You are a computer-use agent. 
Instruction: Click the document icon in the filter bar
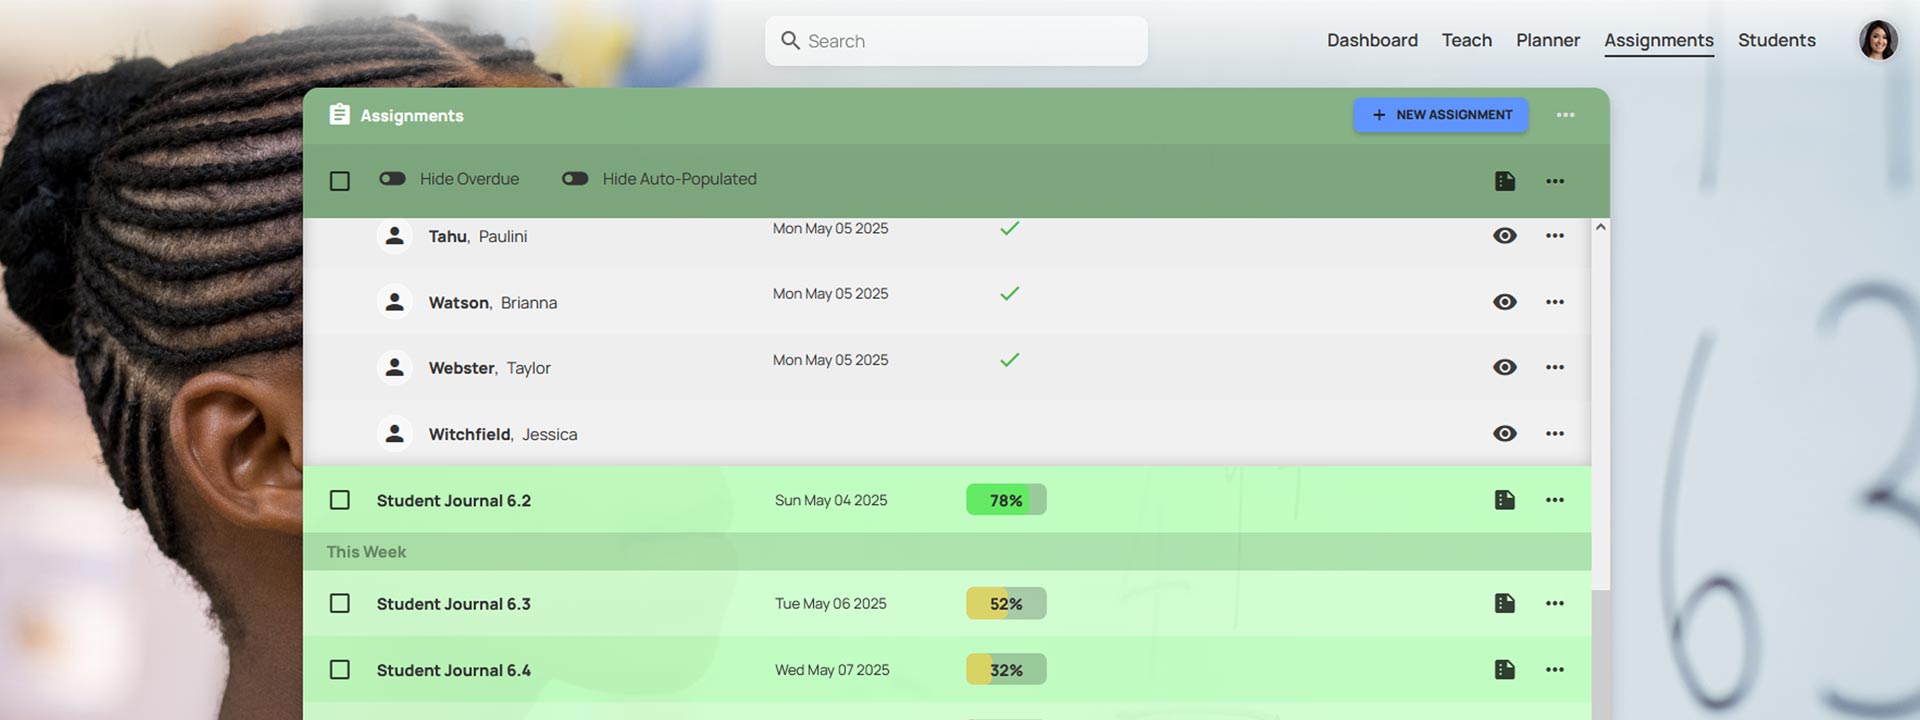point(1505,181)
